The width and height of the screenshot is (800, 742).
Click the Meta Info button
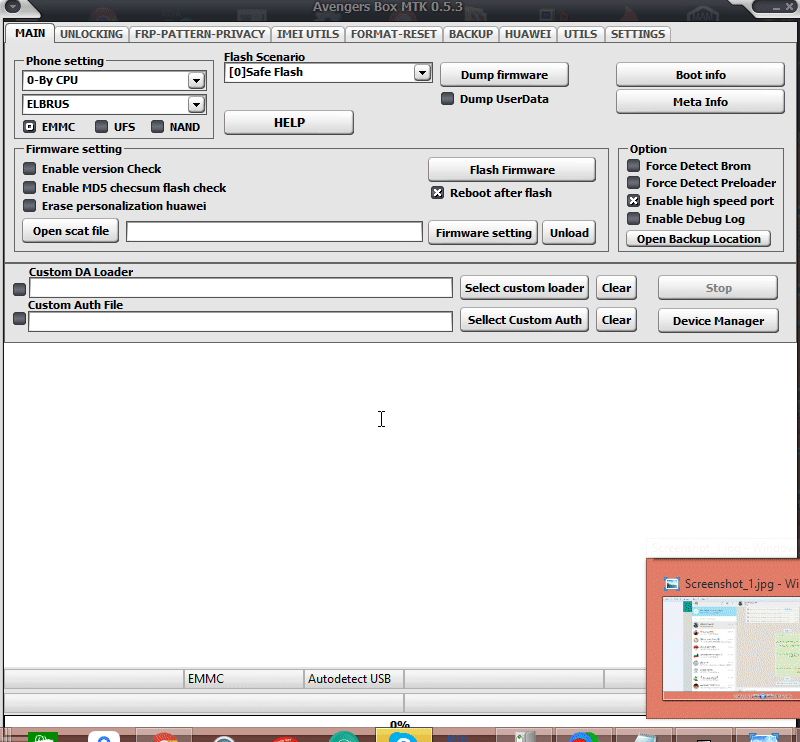coord(700,102)
